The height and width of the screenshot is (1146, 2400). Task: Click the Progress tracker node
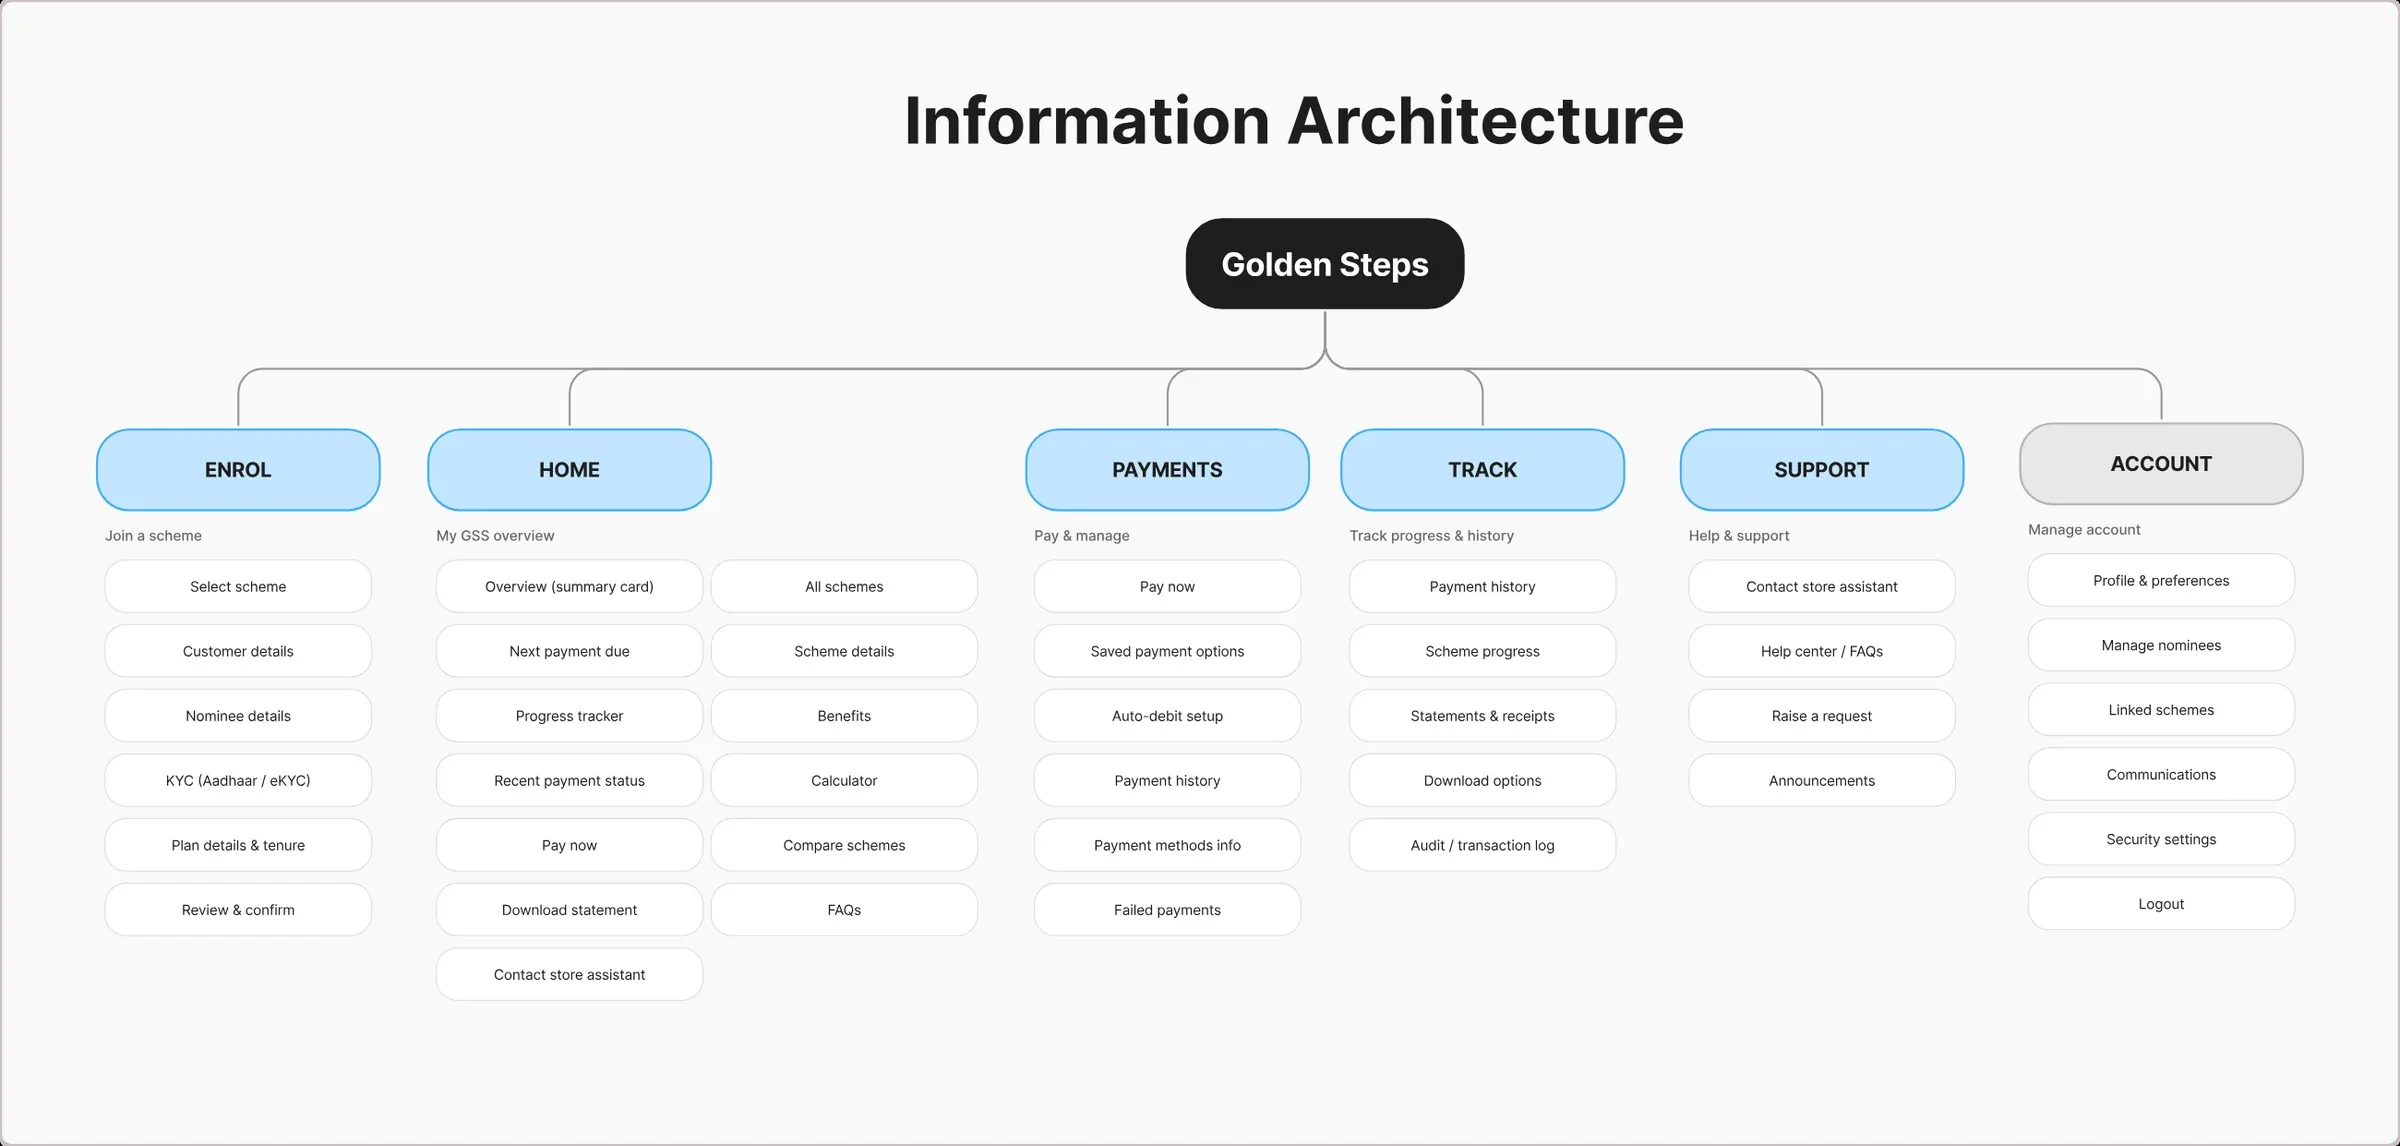[x=569, y=716]
